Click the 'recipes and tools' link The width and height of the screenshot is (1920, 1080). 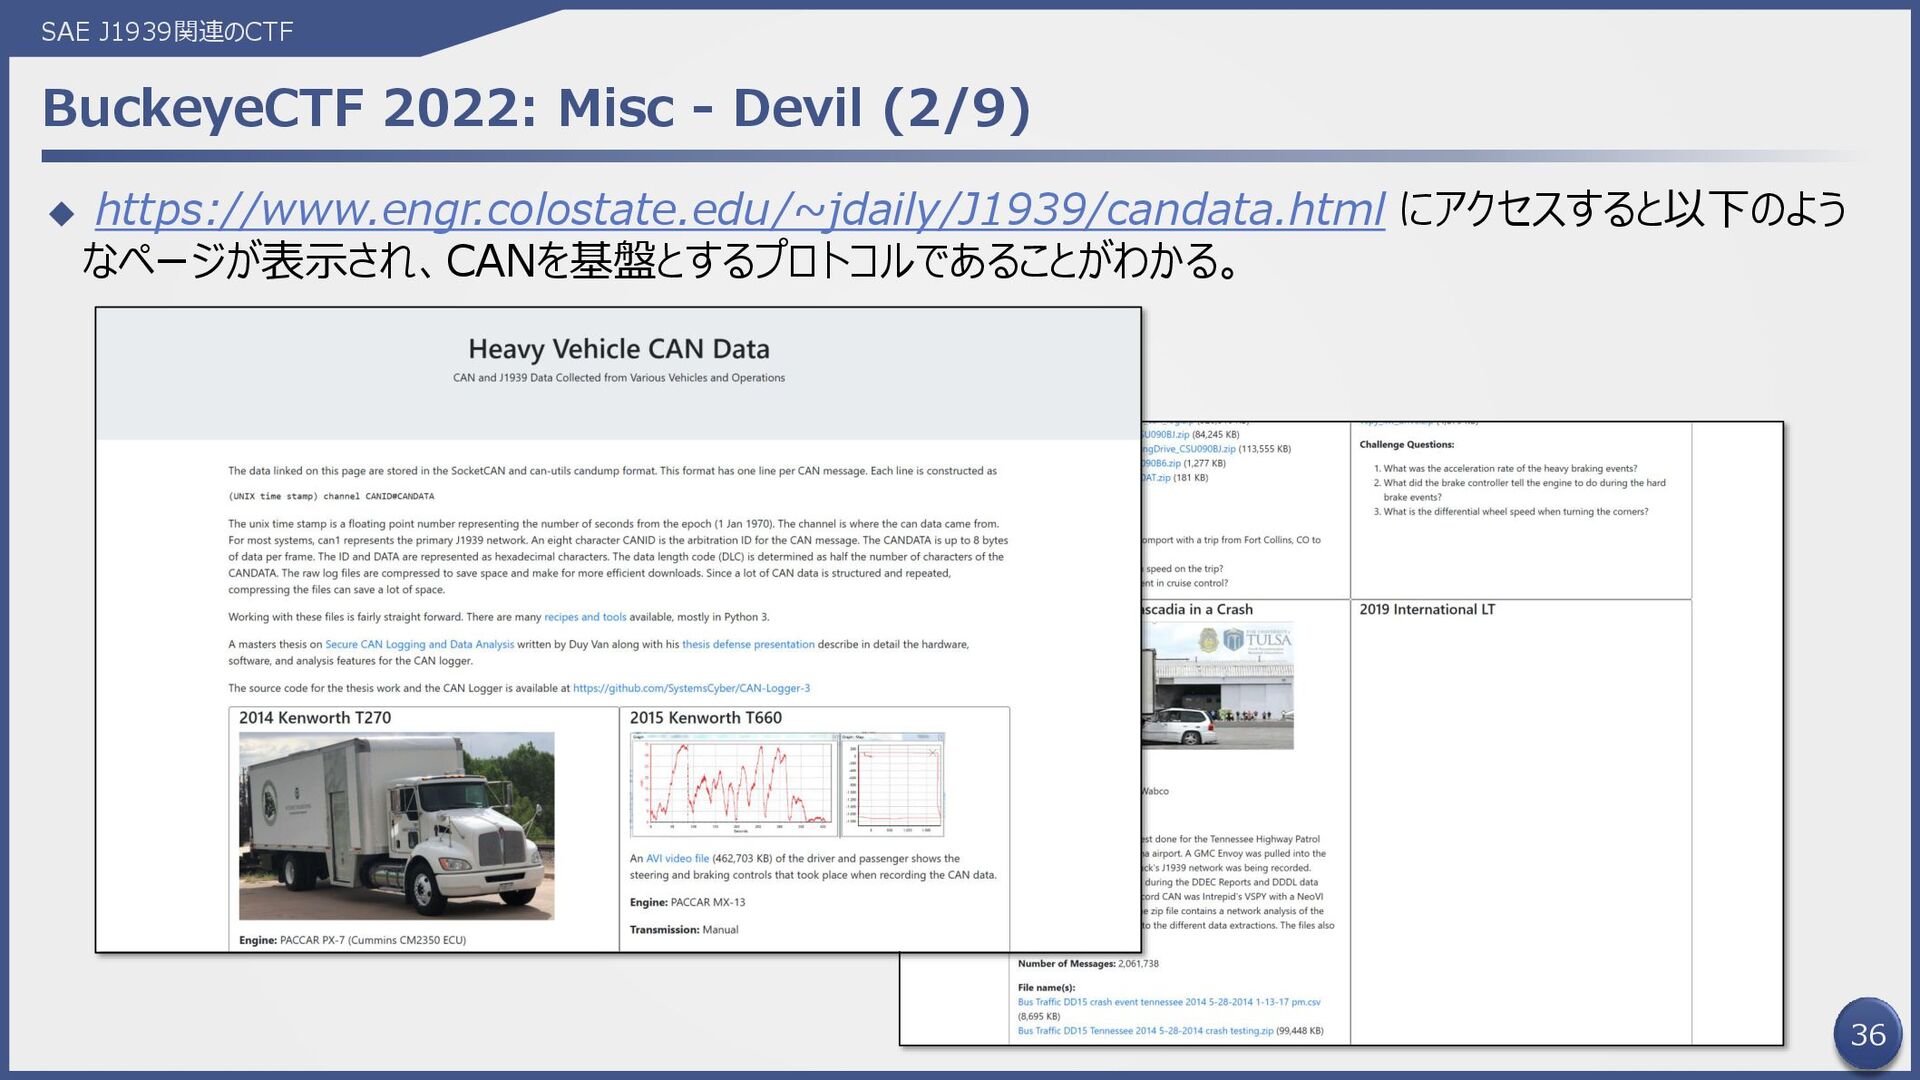585,617
